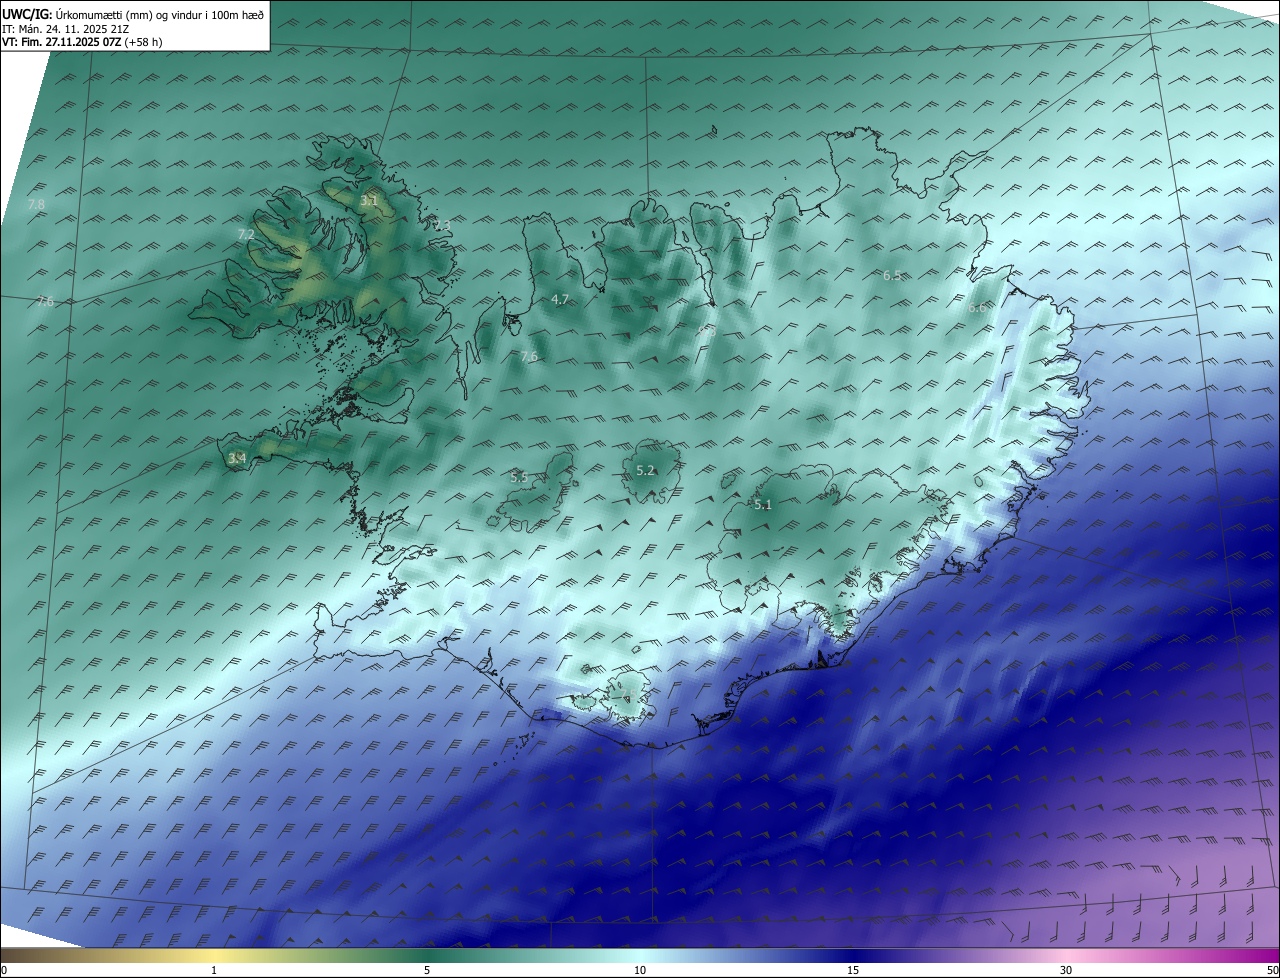Viewport: 1280px width, 978px height.
Task: Click the 7.6 value below the 7.8 label
Action: tap(45, 302)
